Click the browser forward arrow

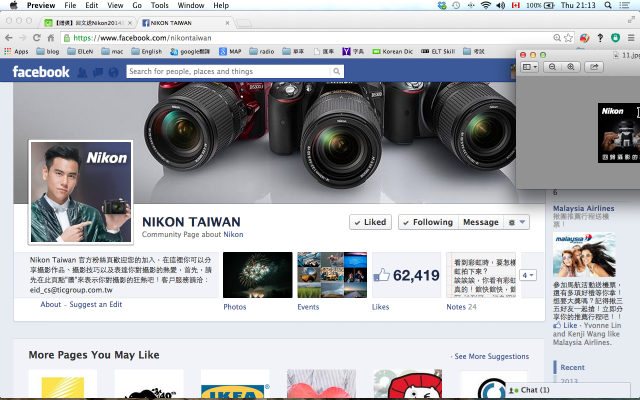[22, 38]
